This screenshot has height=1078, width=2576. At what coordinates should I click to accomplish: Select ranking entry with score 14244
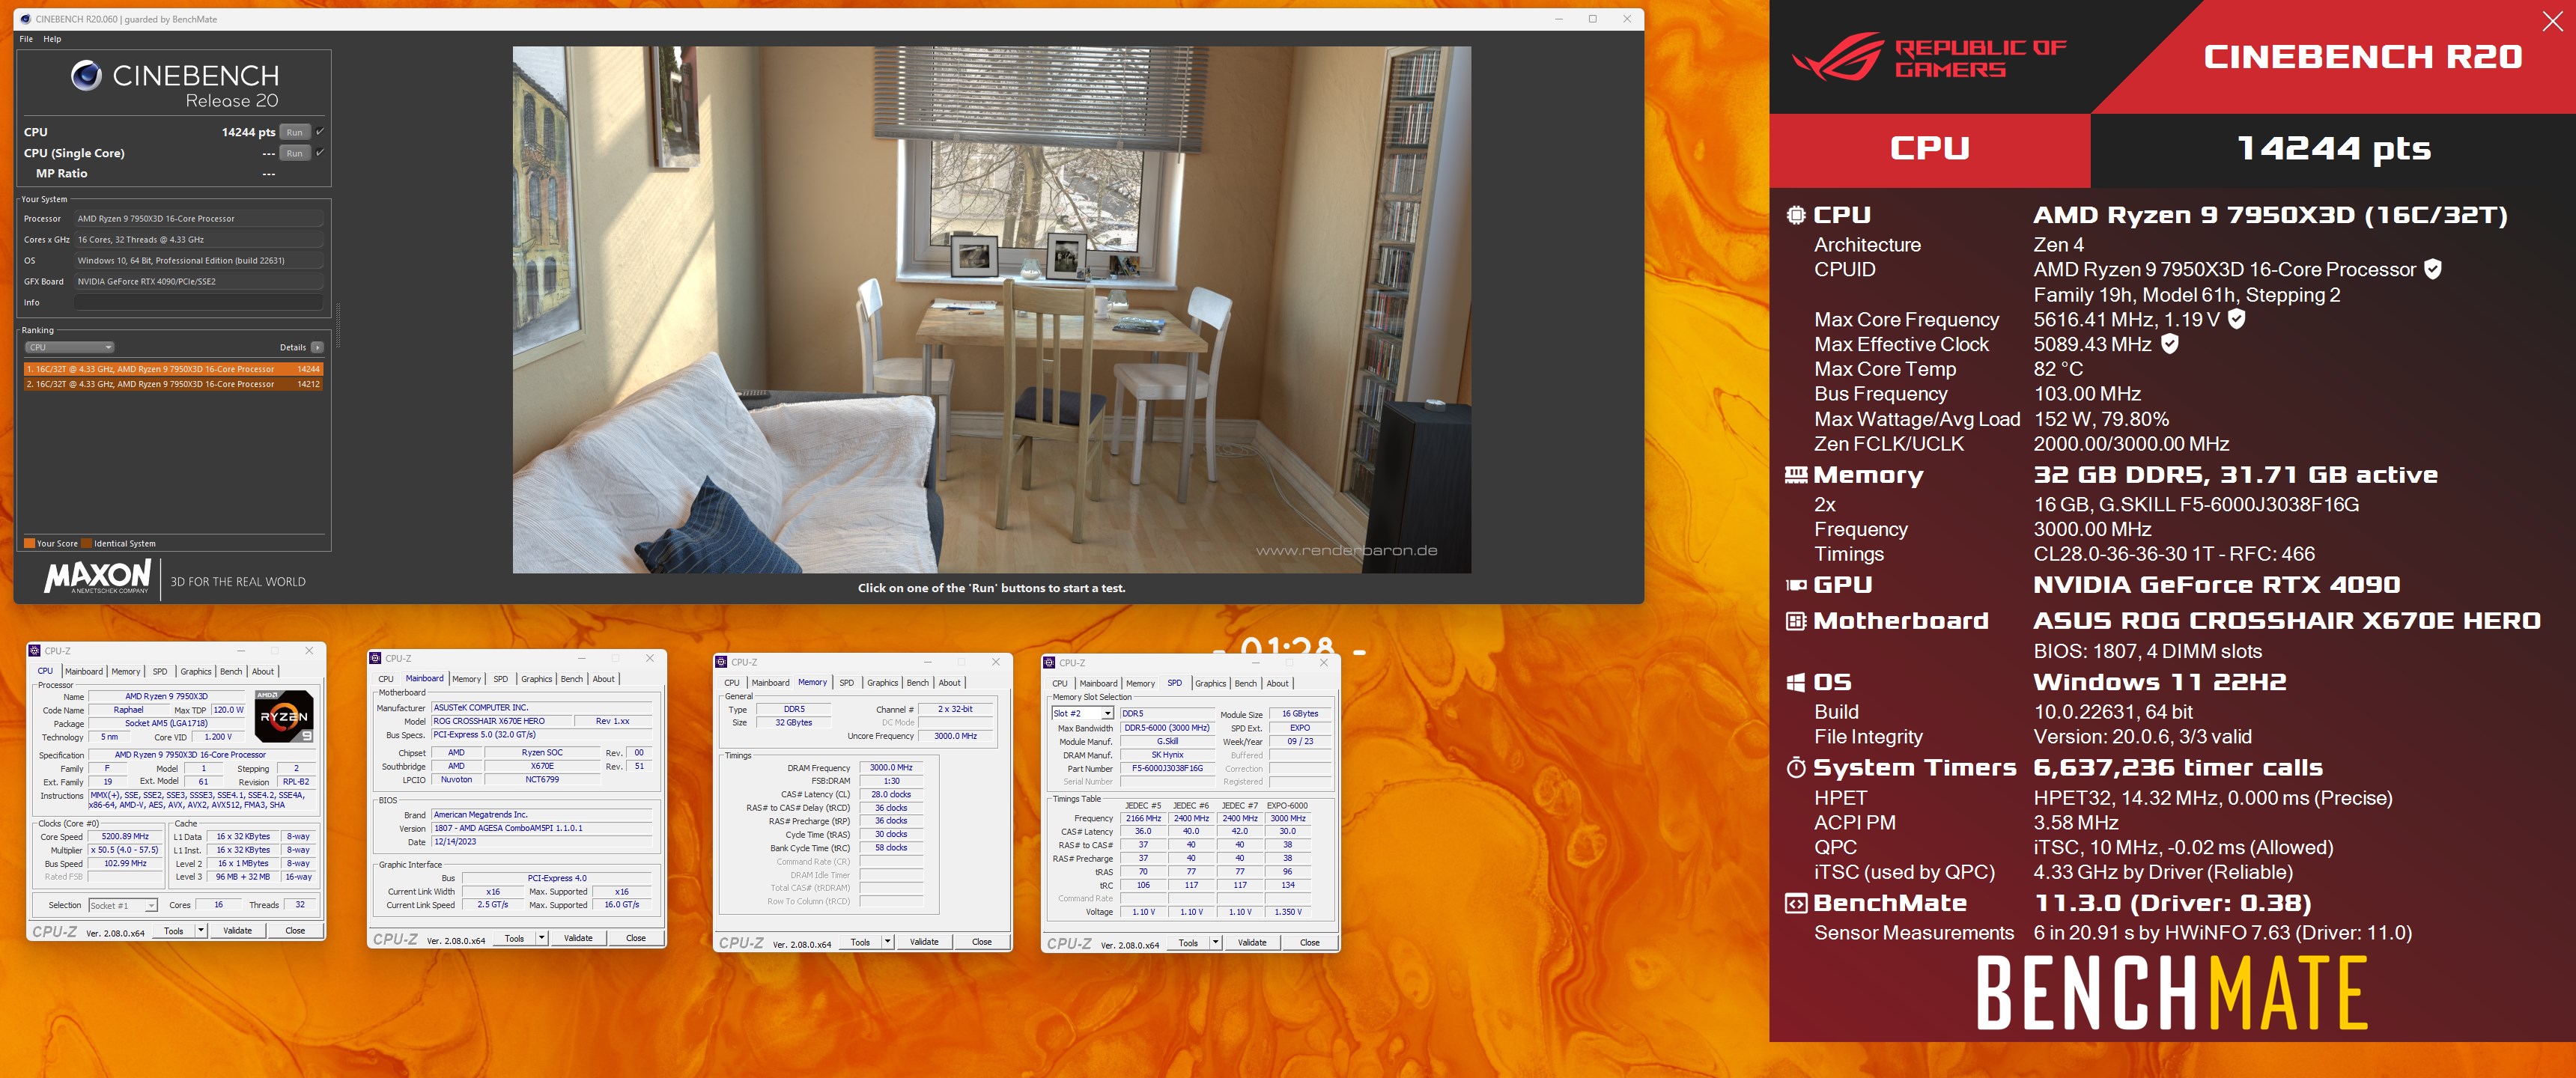pyautogui.click(x=173, y=369)
